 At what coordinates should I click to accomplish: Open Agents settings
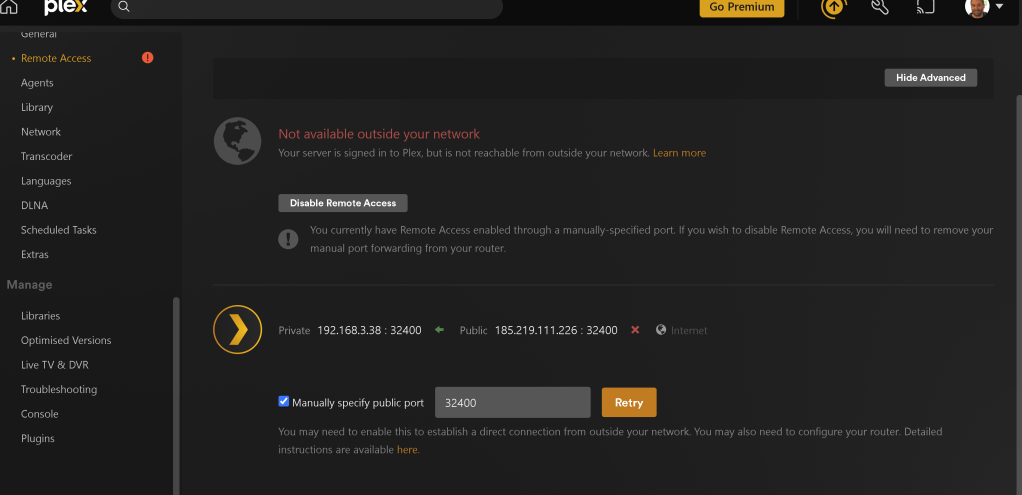(37, 83)
